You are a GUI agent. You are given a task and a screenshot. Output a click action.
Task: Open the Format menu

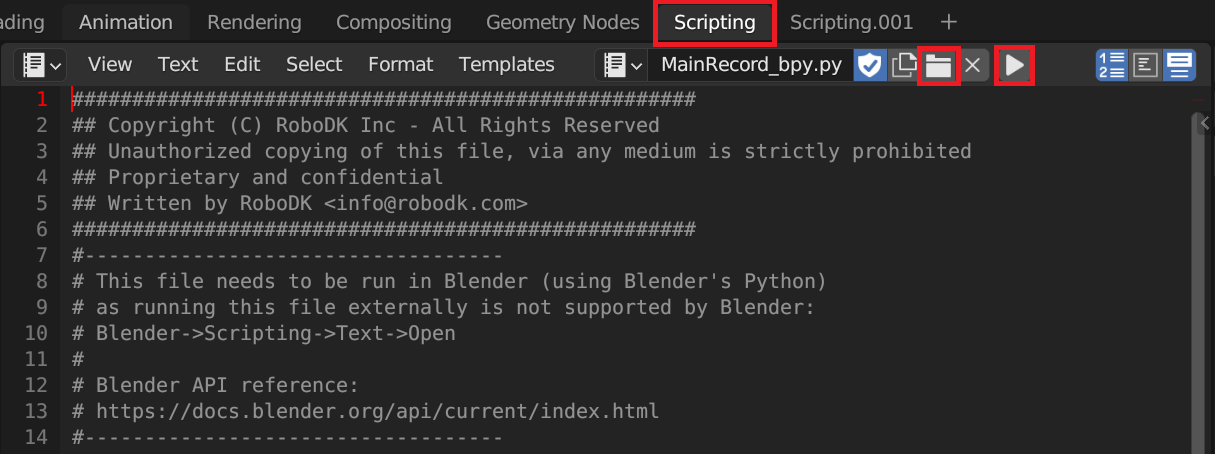[400, 65]
